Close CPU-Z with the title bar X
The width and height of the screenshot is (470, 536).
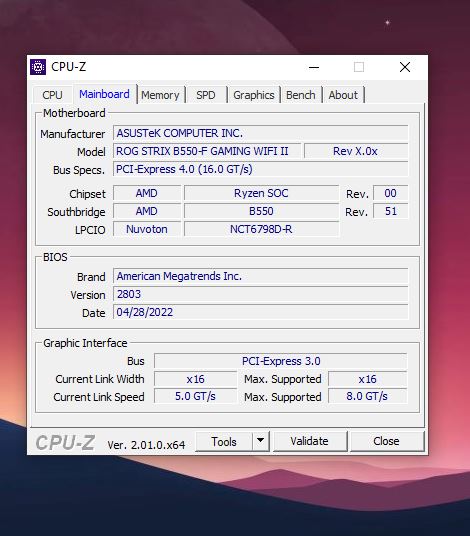[405, 67]
